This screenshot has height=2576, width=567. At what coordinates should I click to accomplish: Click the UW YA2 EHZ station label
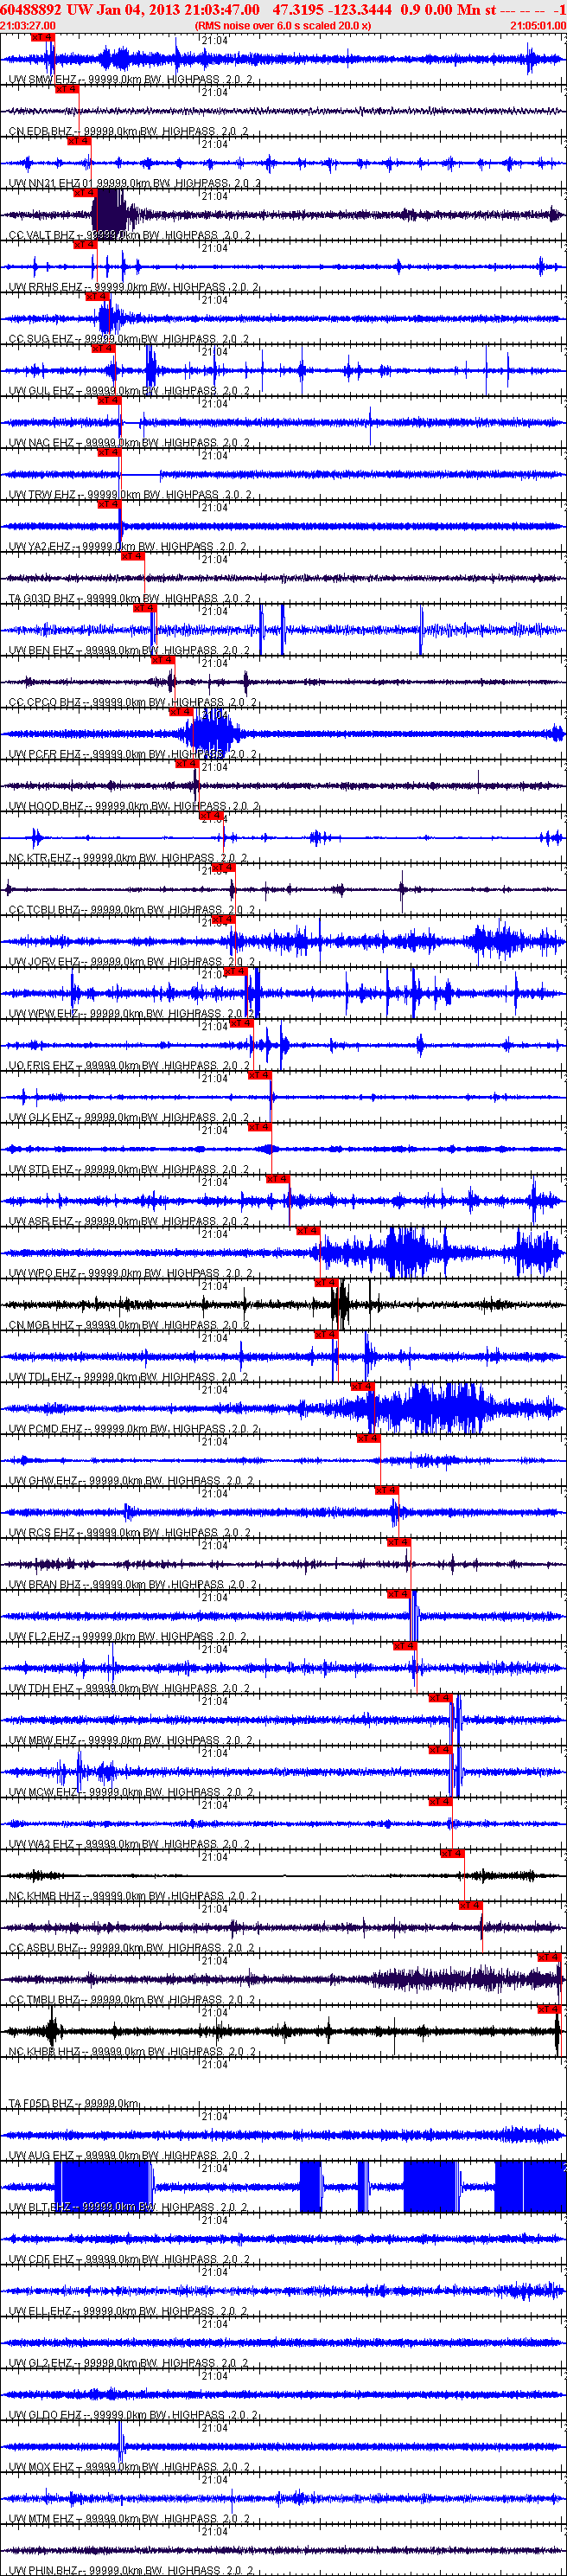[x=39, y=547]
